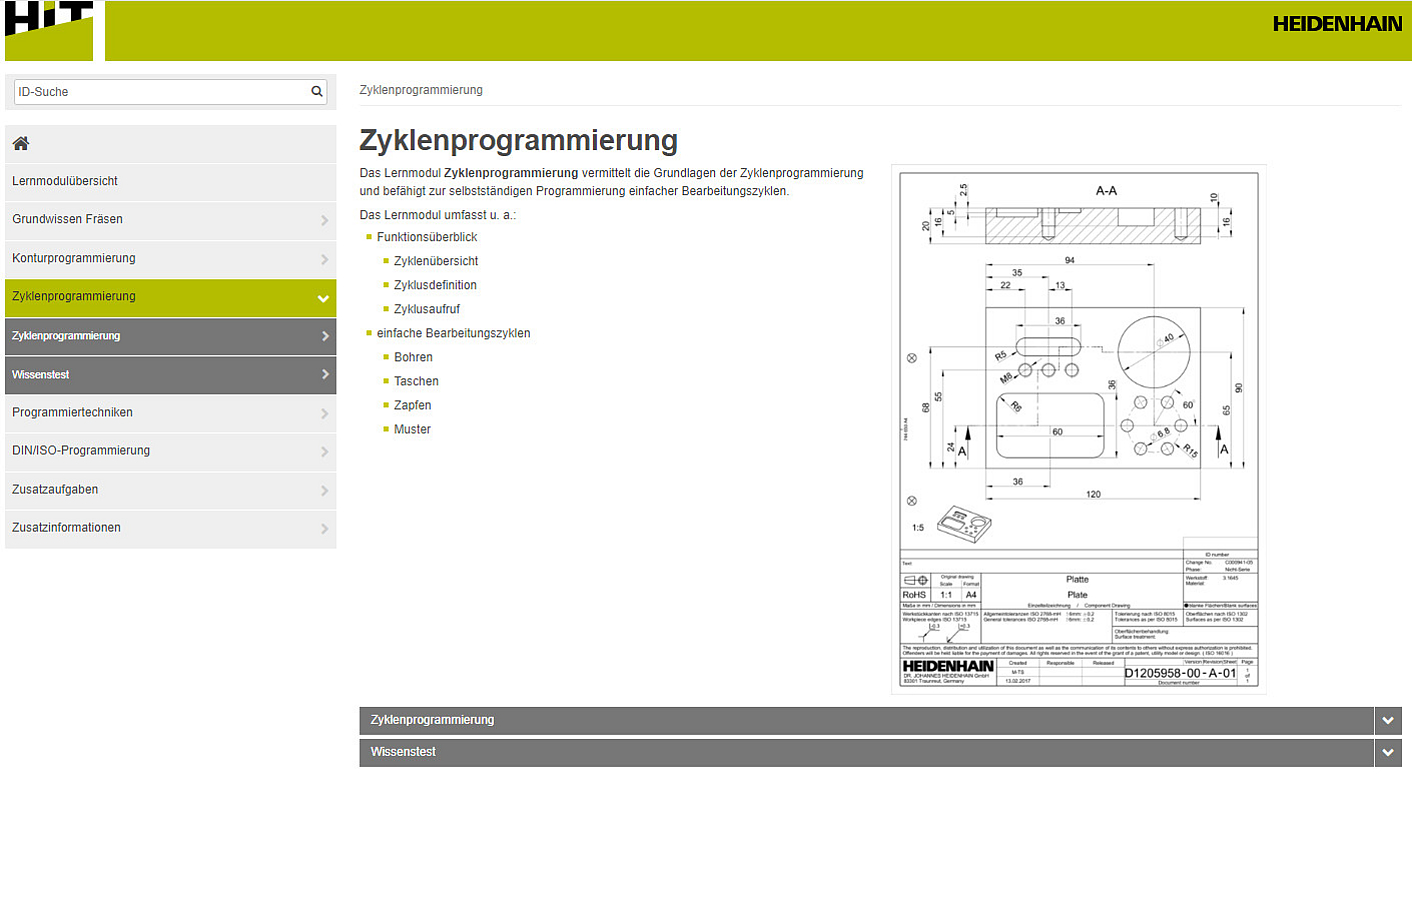The image size is (1412, 901).
Task: Click Zyklusaufruf list item
Action: (x=427, y=309)
